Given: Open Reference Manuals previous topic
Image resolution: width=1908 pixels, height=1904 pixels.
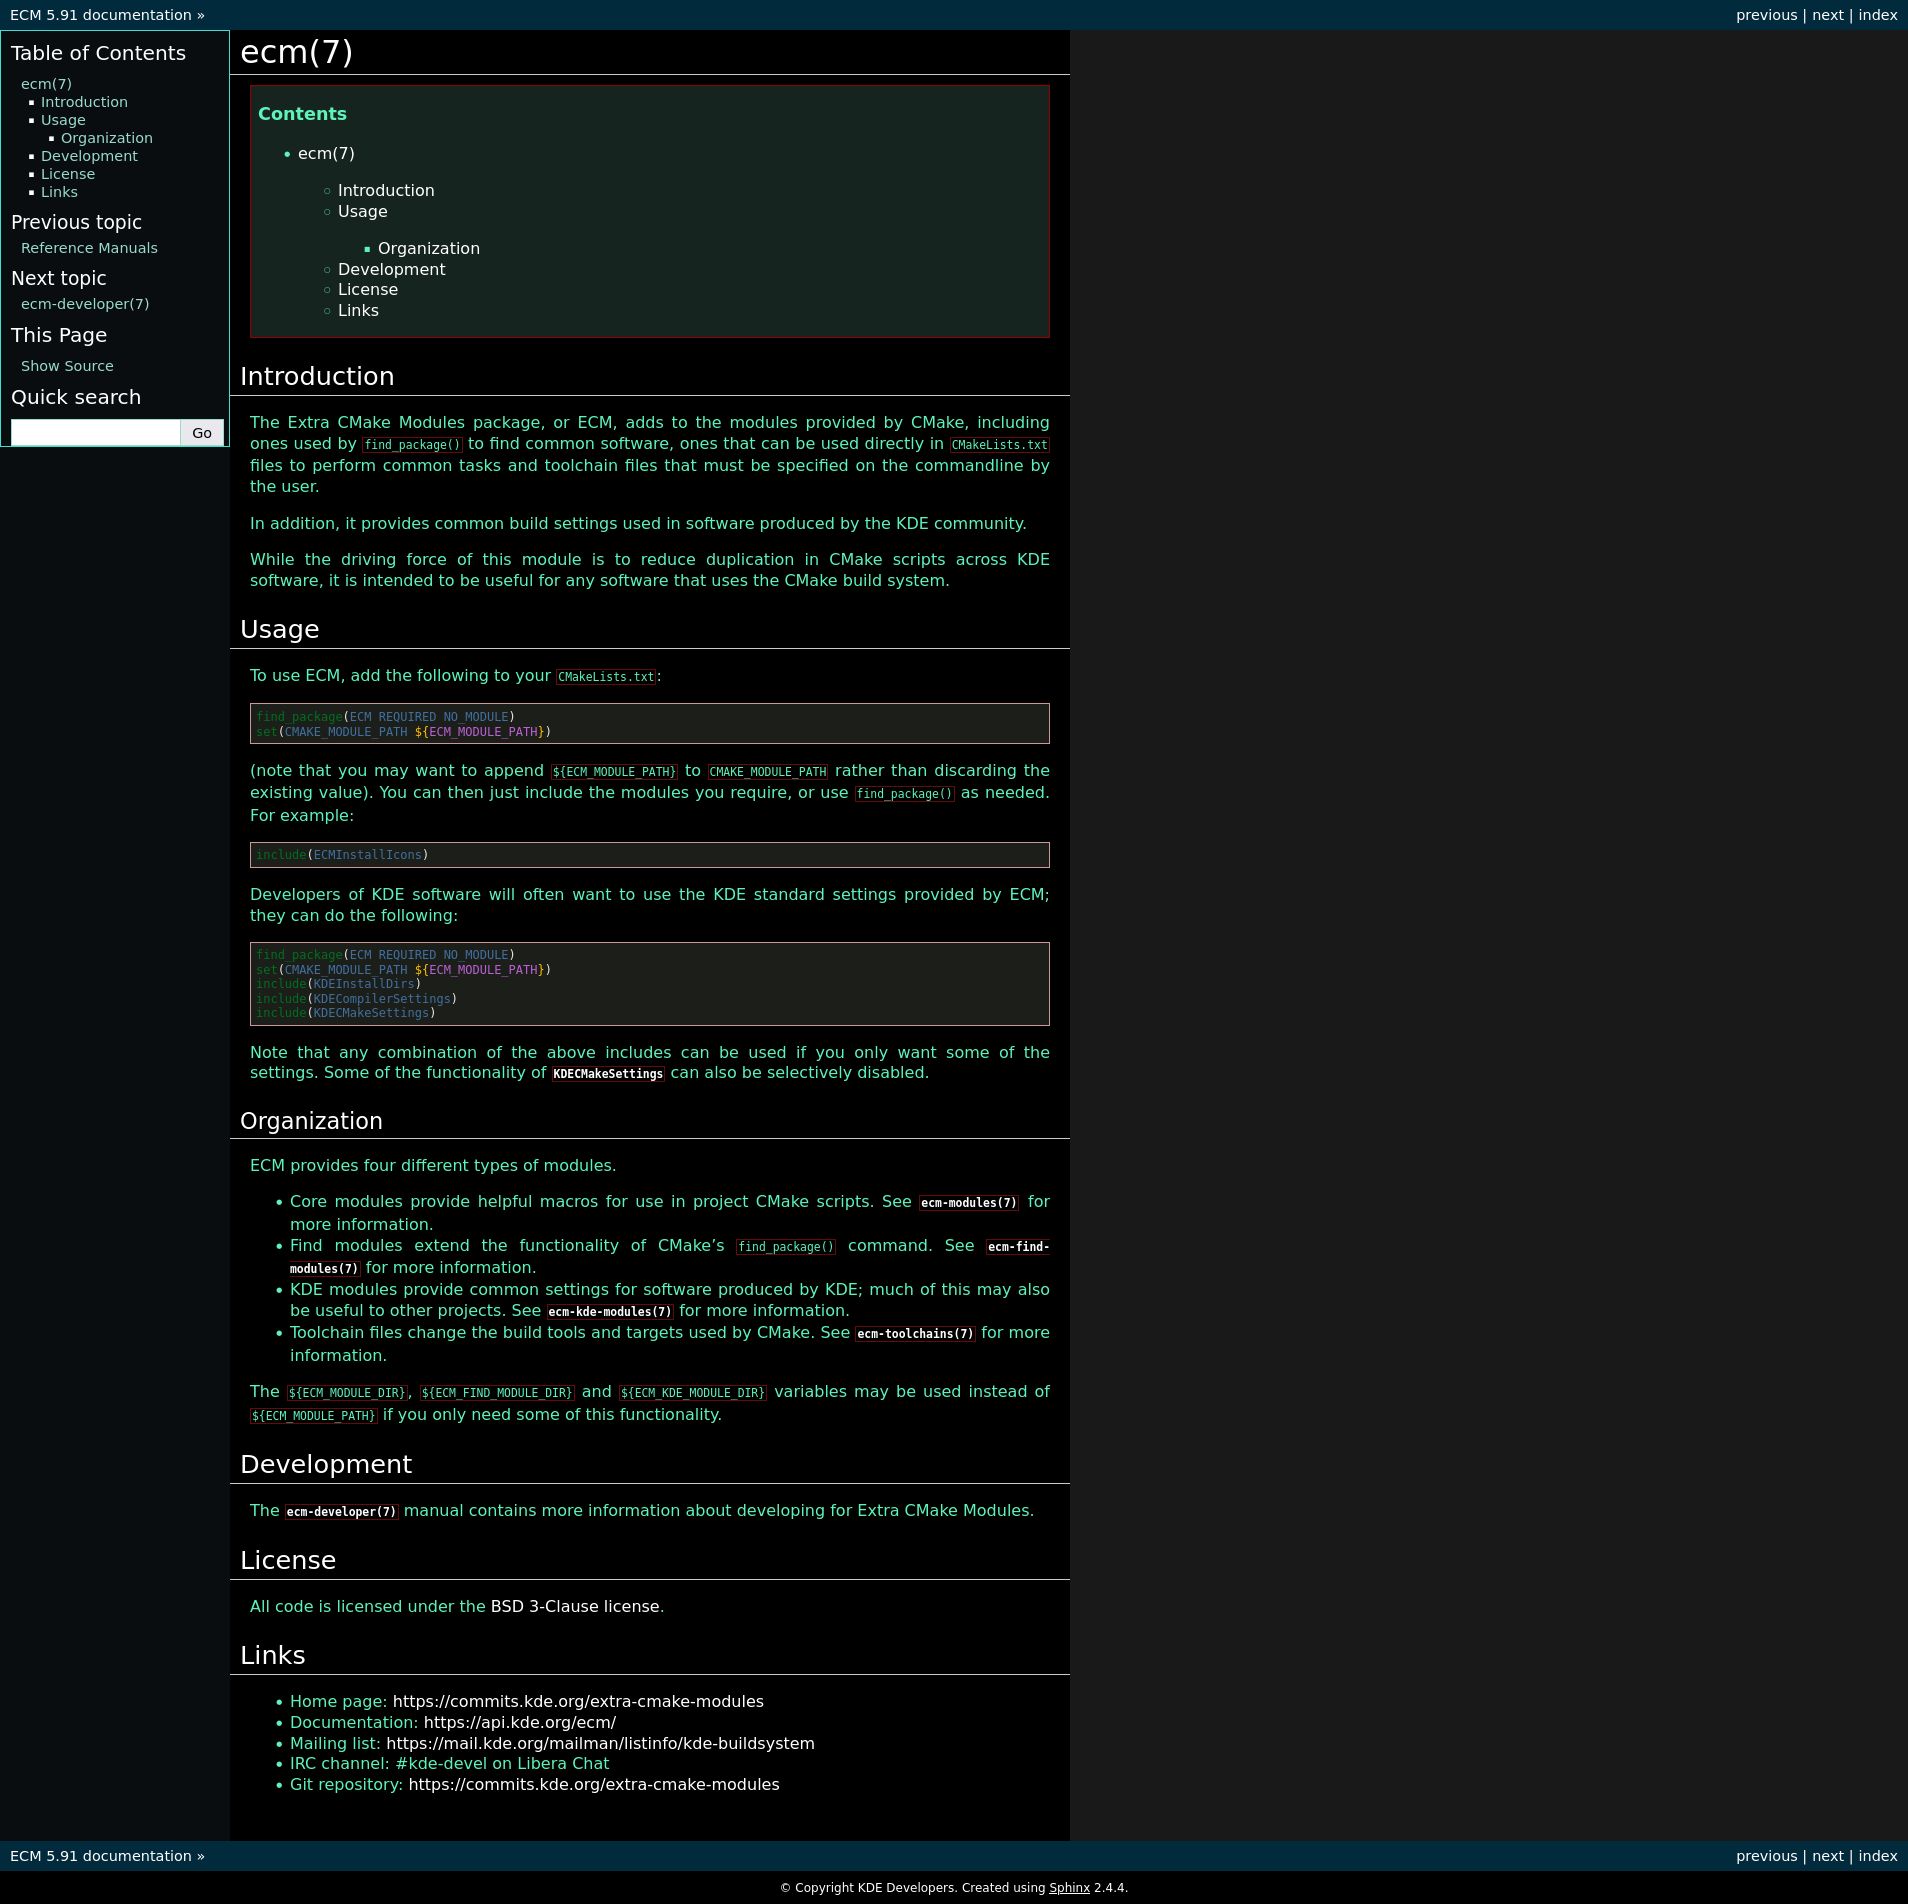Looking at the screenshot, I should click(x=89, y=248).
